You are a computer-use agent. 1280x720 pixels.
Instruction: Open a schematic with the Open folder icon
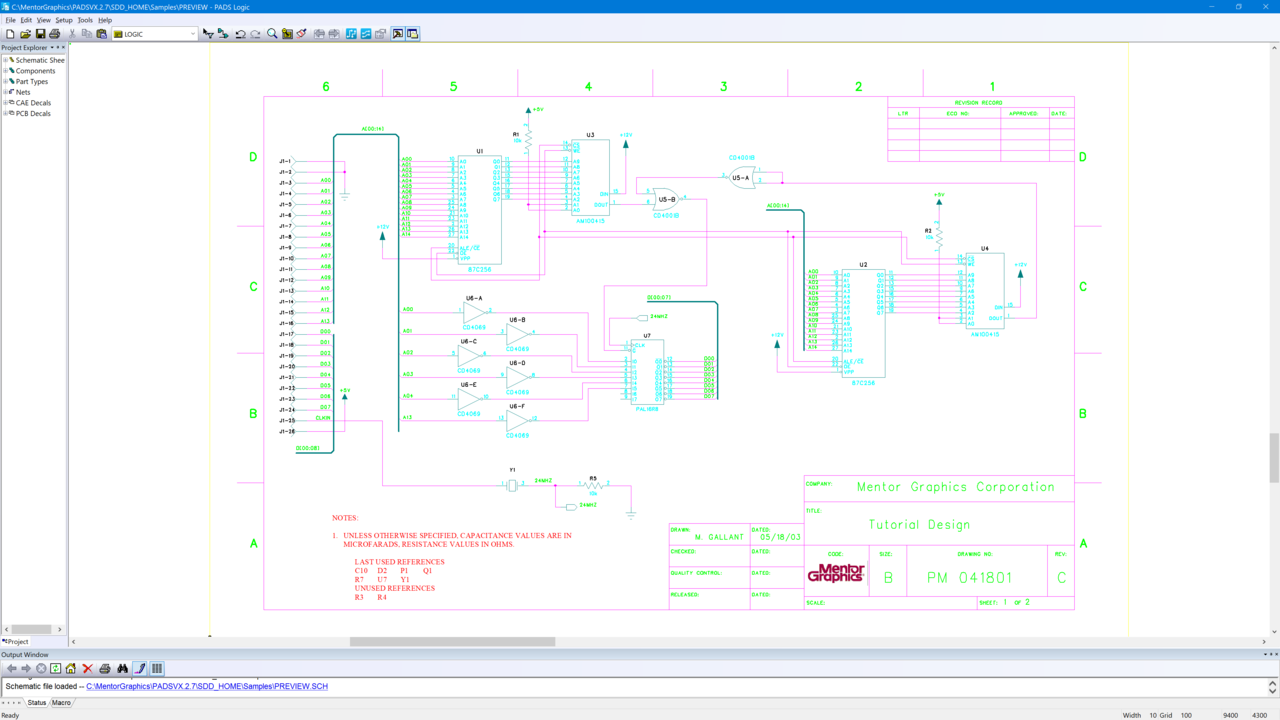coord(25,34)
